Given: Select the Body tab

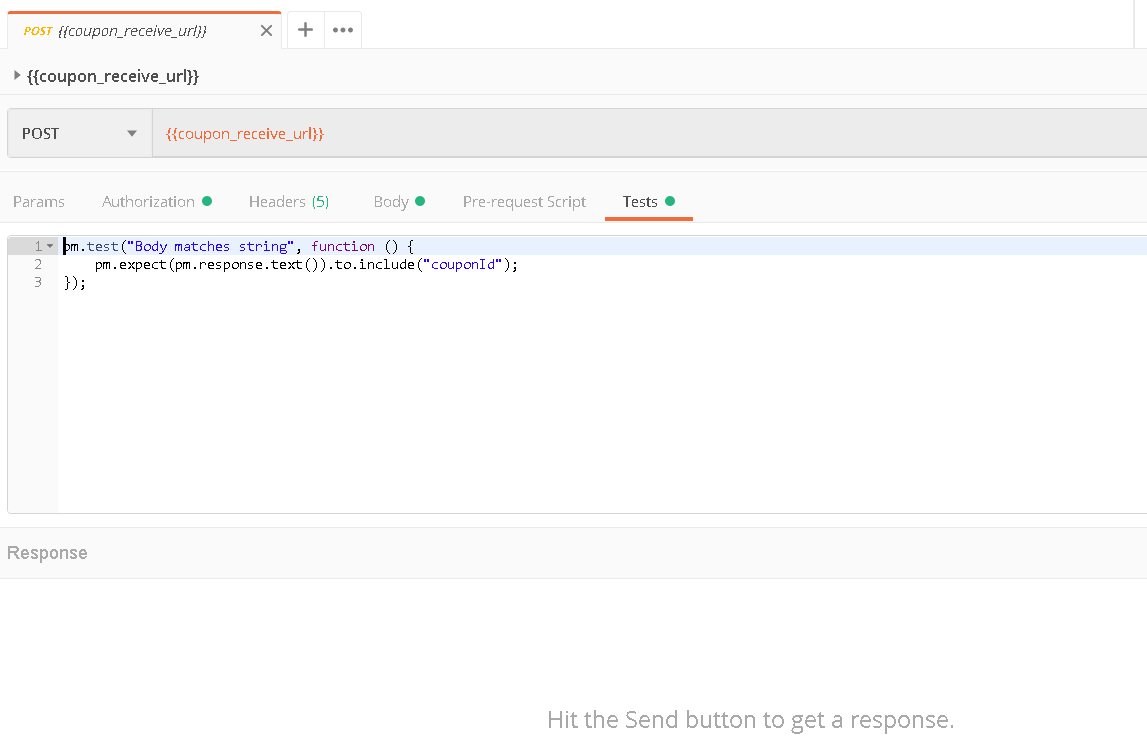Looking at the screenshot, I should [392, 201].
